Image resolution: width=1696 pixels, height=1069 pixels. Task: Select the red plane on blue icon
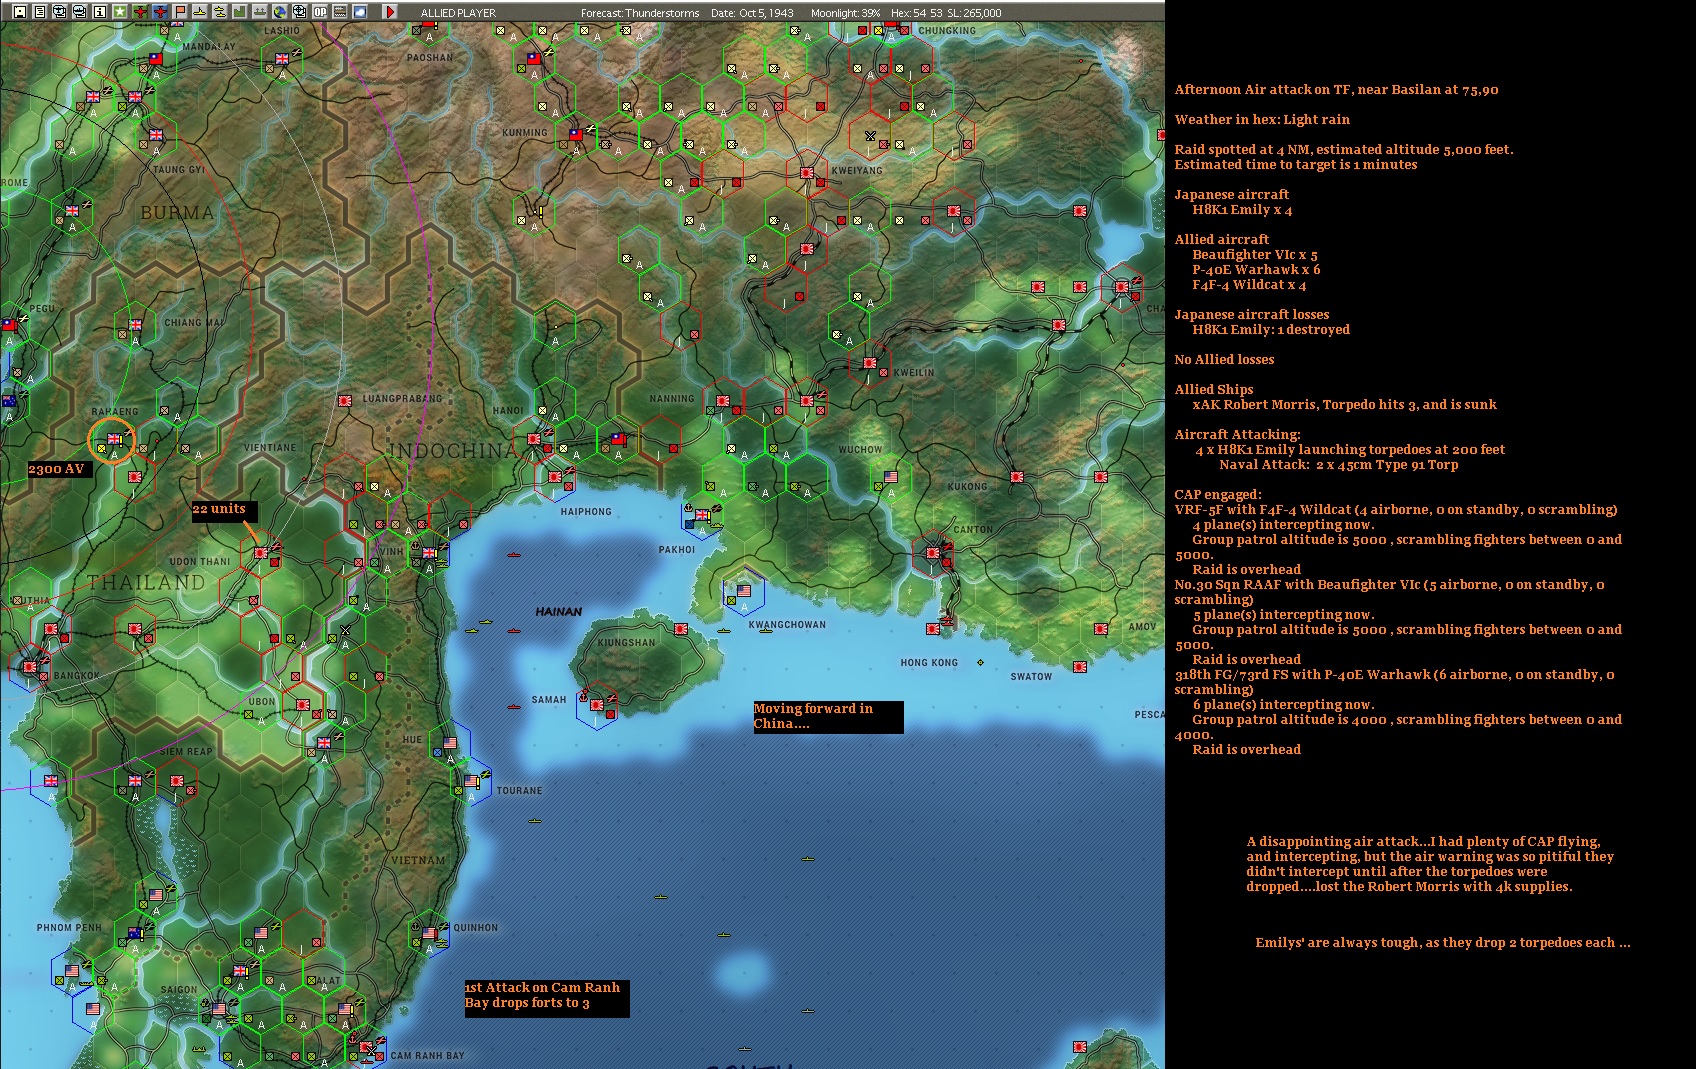(160, 12)
